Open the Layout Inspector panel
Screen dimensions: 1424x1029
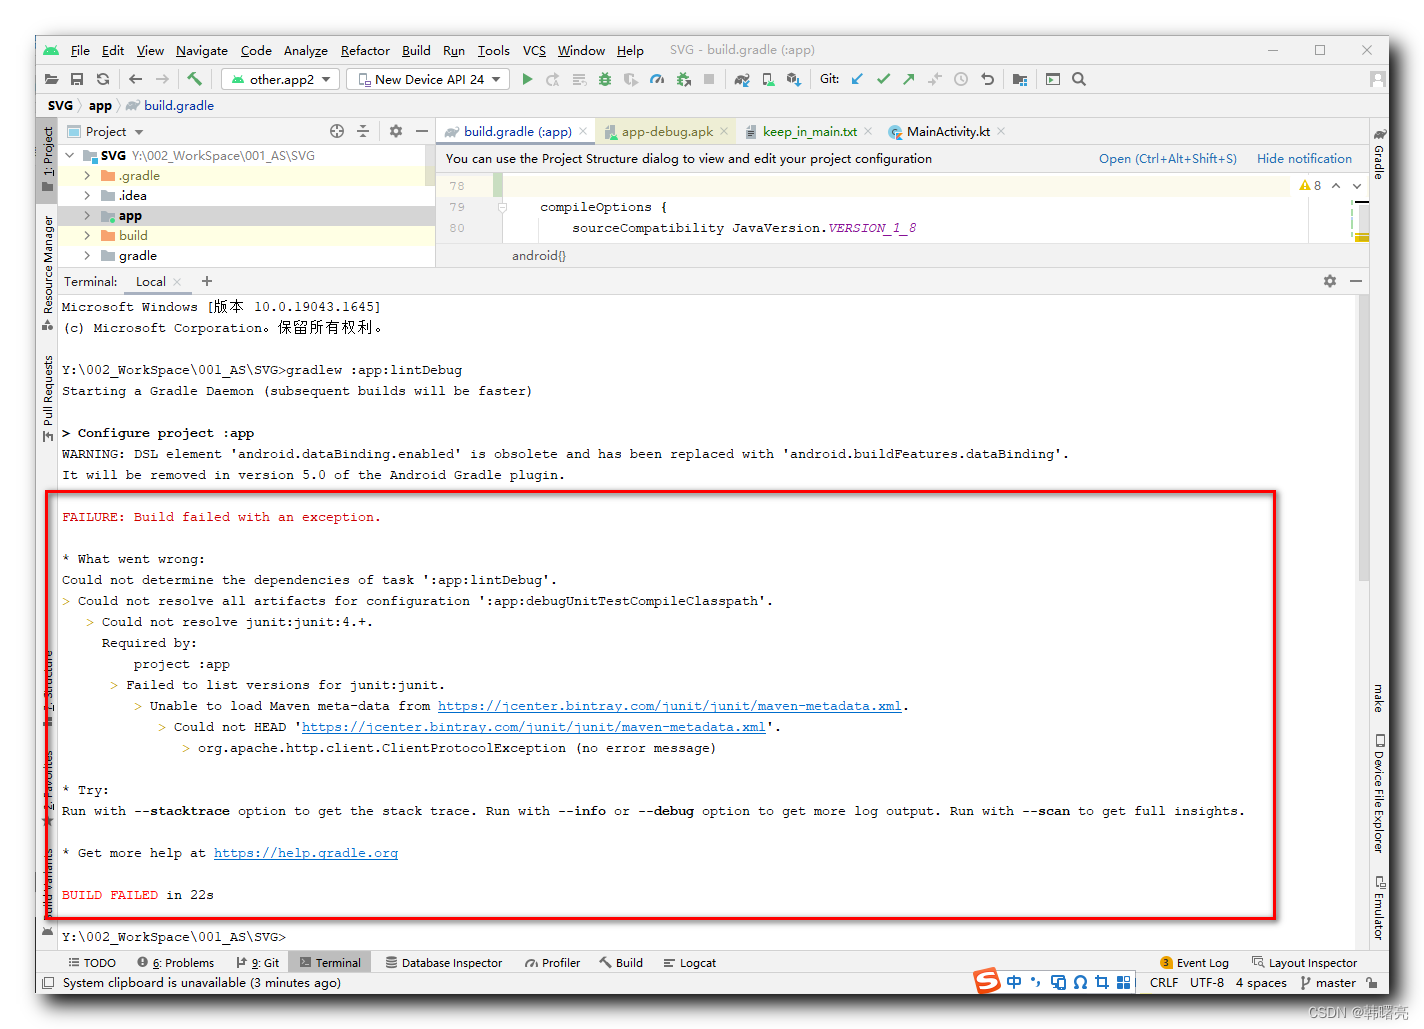(1305, 962)
